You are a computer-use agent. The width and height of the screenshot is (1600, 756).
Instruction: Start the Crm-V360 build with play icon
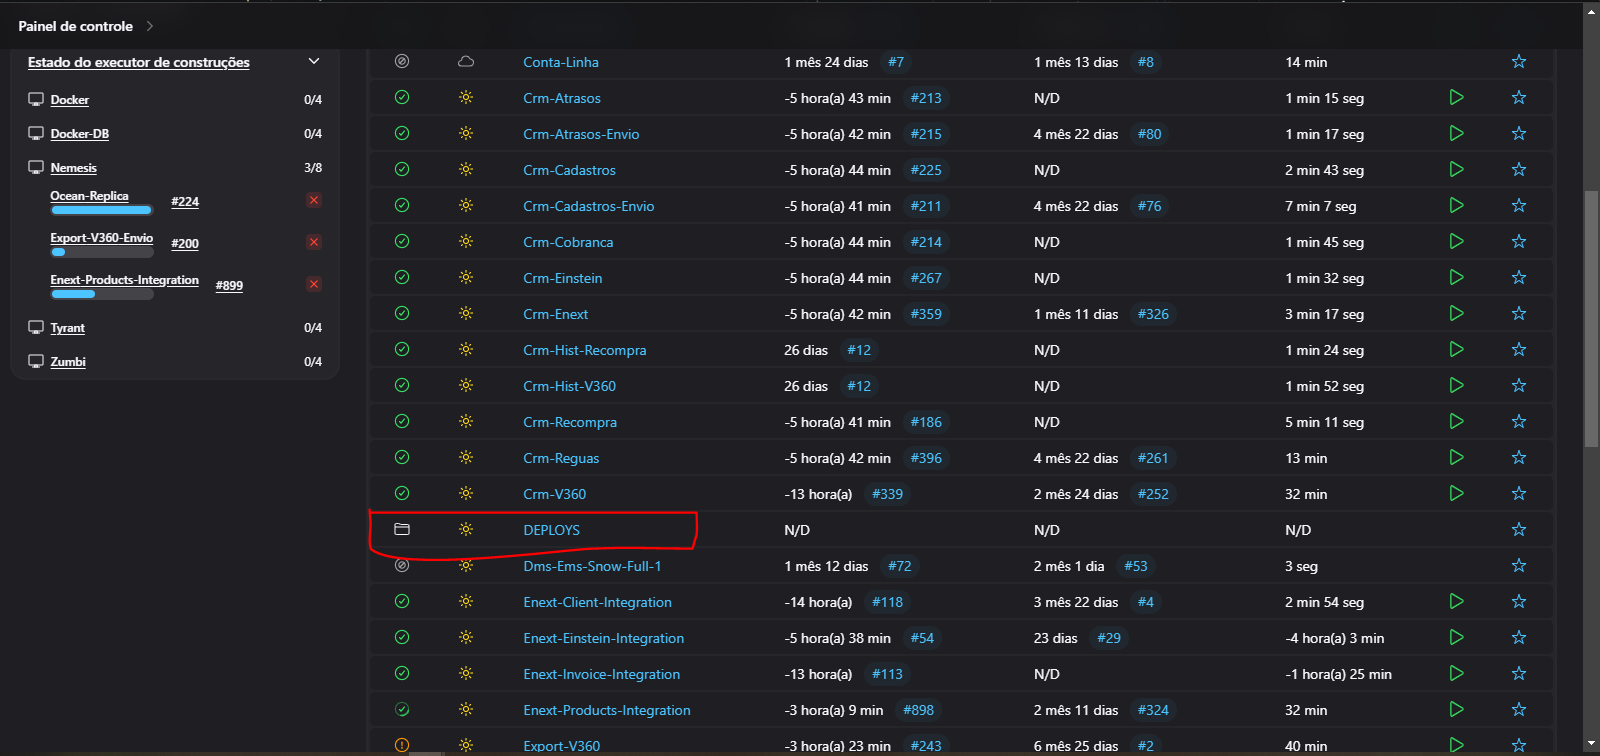click(x=1456, y=494)
